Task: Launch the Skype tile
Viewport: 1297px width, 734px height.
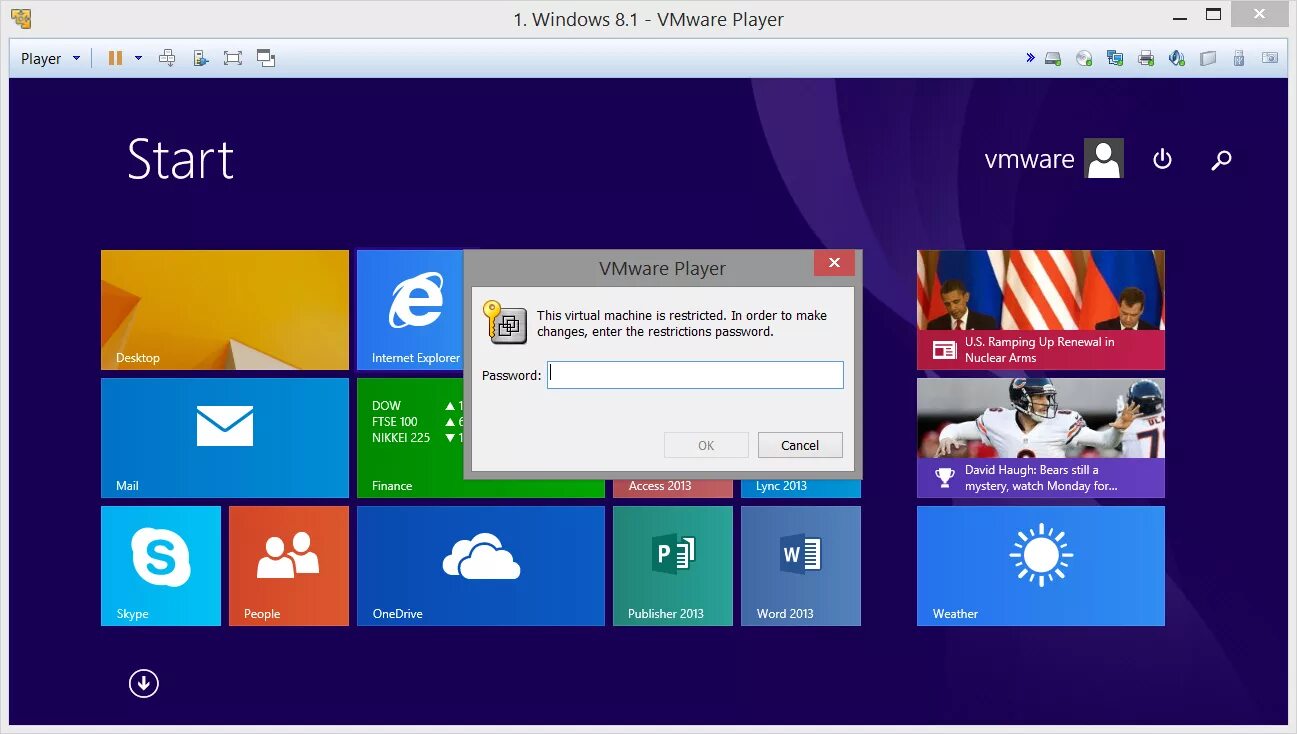Action: pyautogui.click(x=161, y=566)
